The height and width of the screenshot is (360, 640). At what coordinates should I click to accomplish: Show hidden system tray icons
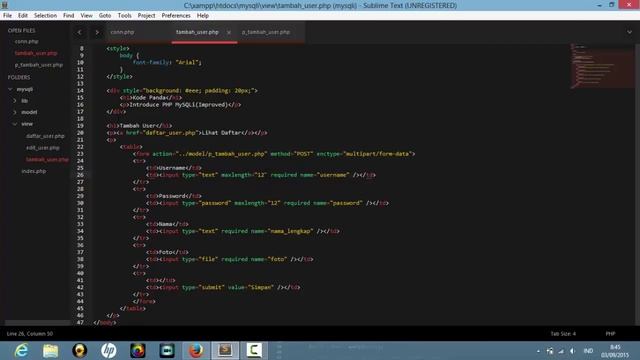click(x=538, y=351)
